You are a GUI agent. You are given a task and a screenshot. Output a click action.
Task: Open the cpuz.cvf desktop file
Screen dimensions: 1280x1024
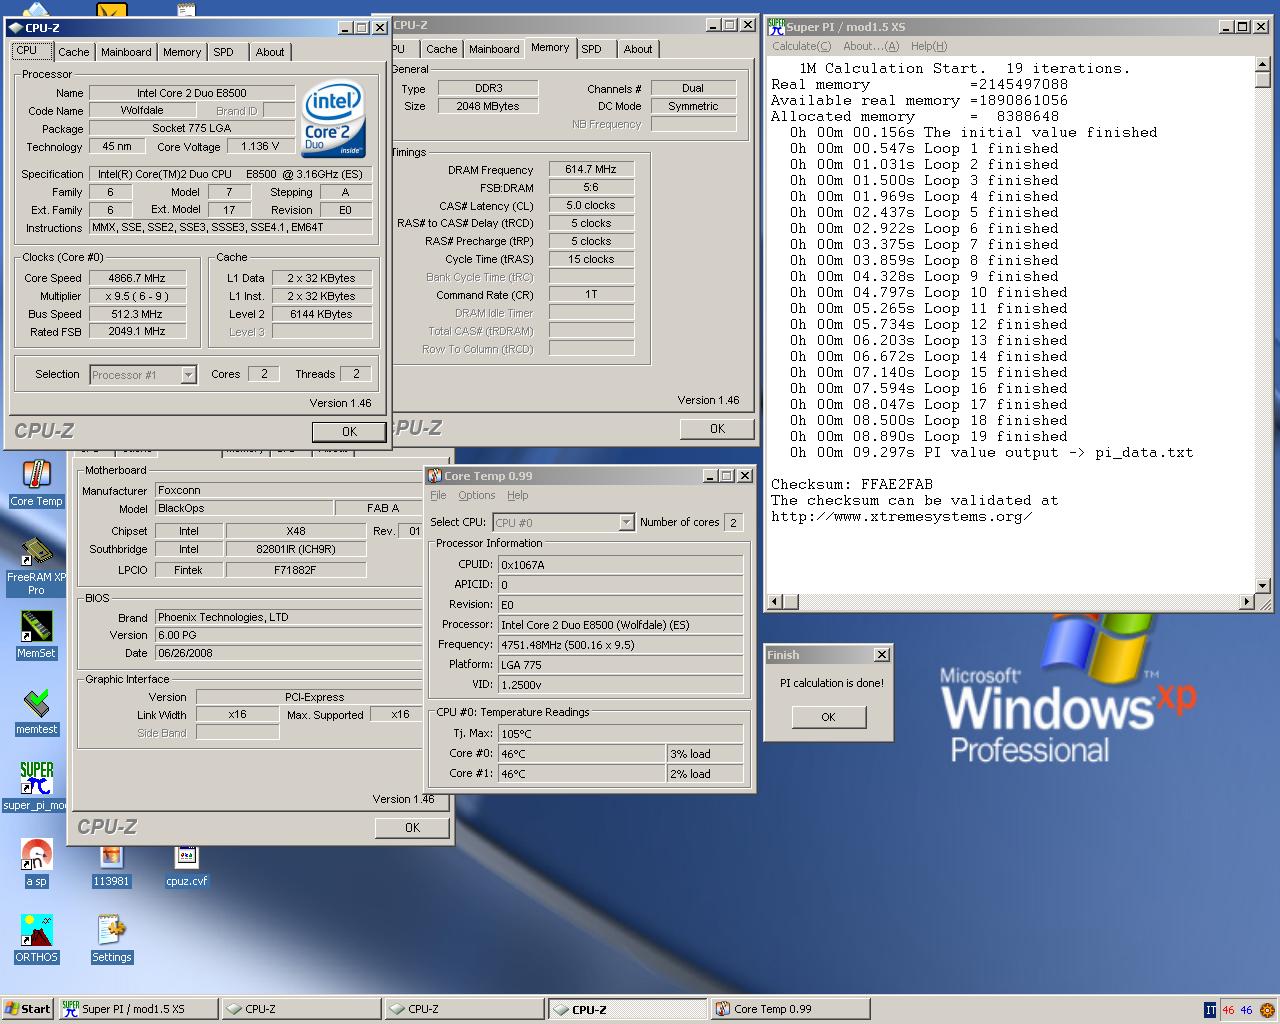pyautogui.click(x=187, y=866)
